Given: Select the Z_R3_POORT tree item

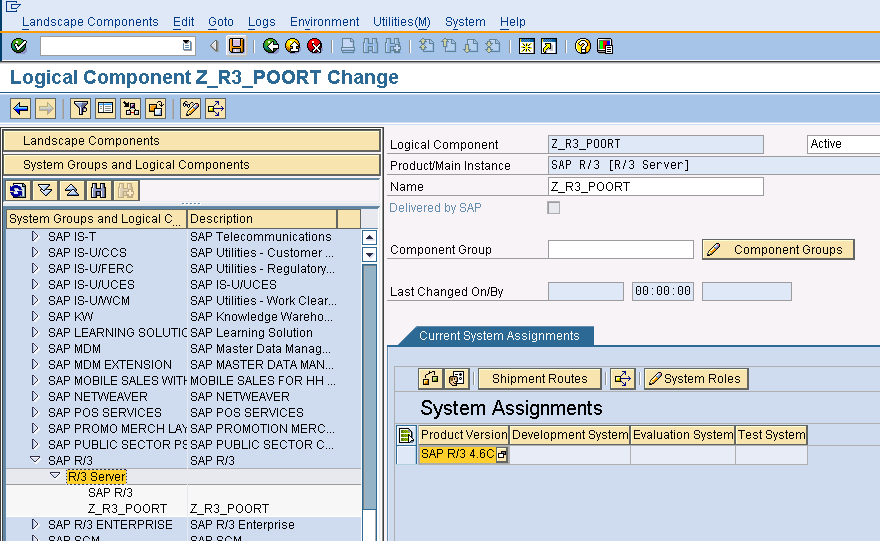Looking at the screenshot, I should click(127, 508).
